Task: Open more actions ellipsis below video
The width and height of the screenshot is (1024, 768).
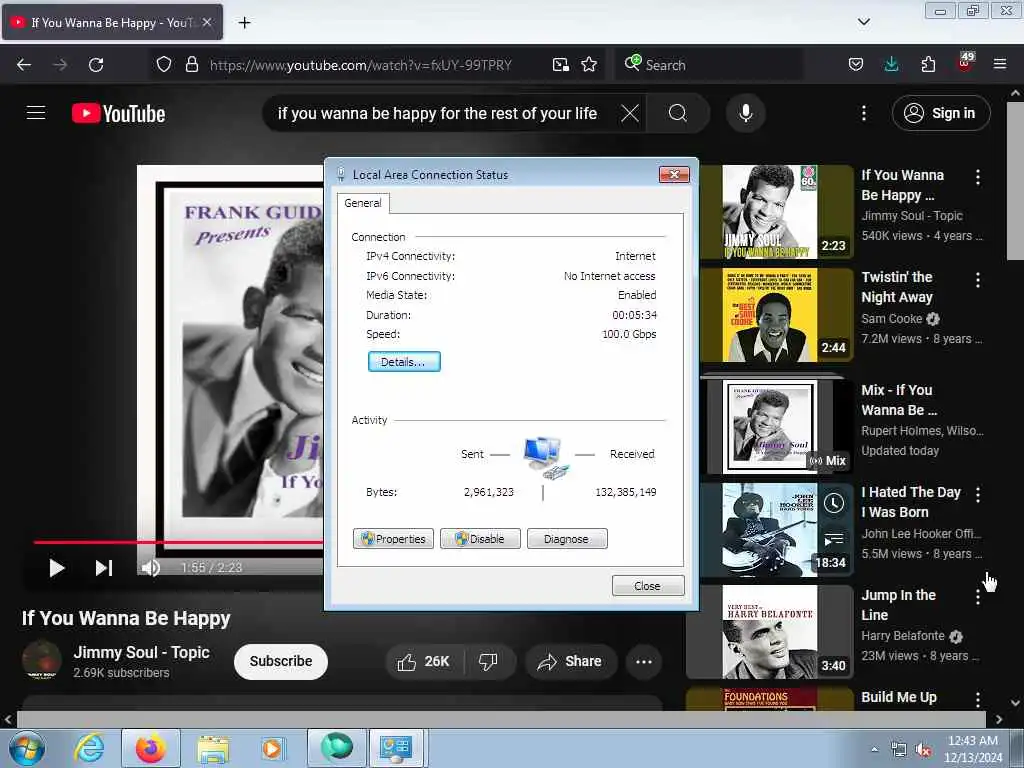Action: pos(644,662)
